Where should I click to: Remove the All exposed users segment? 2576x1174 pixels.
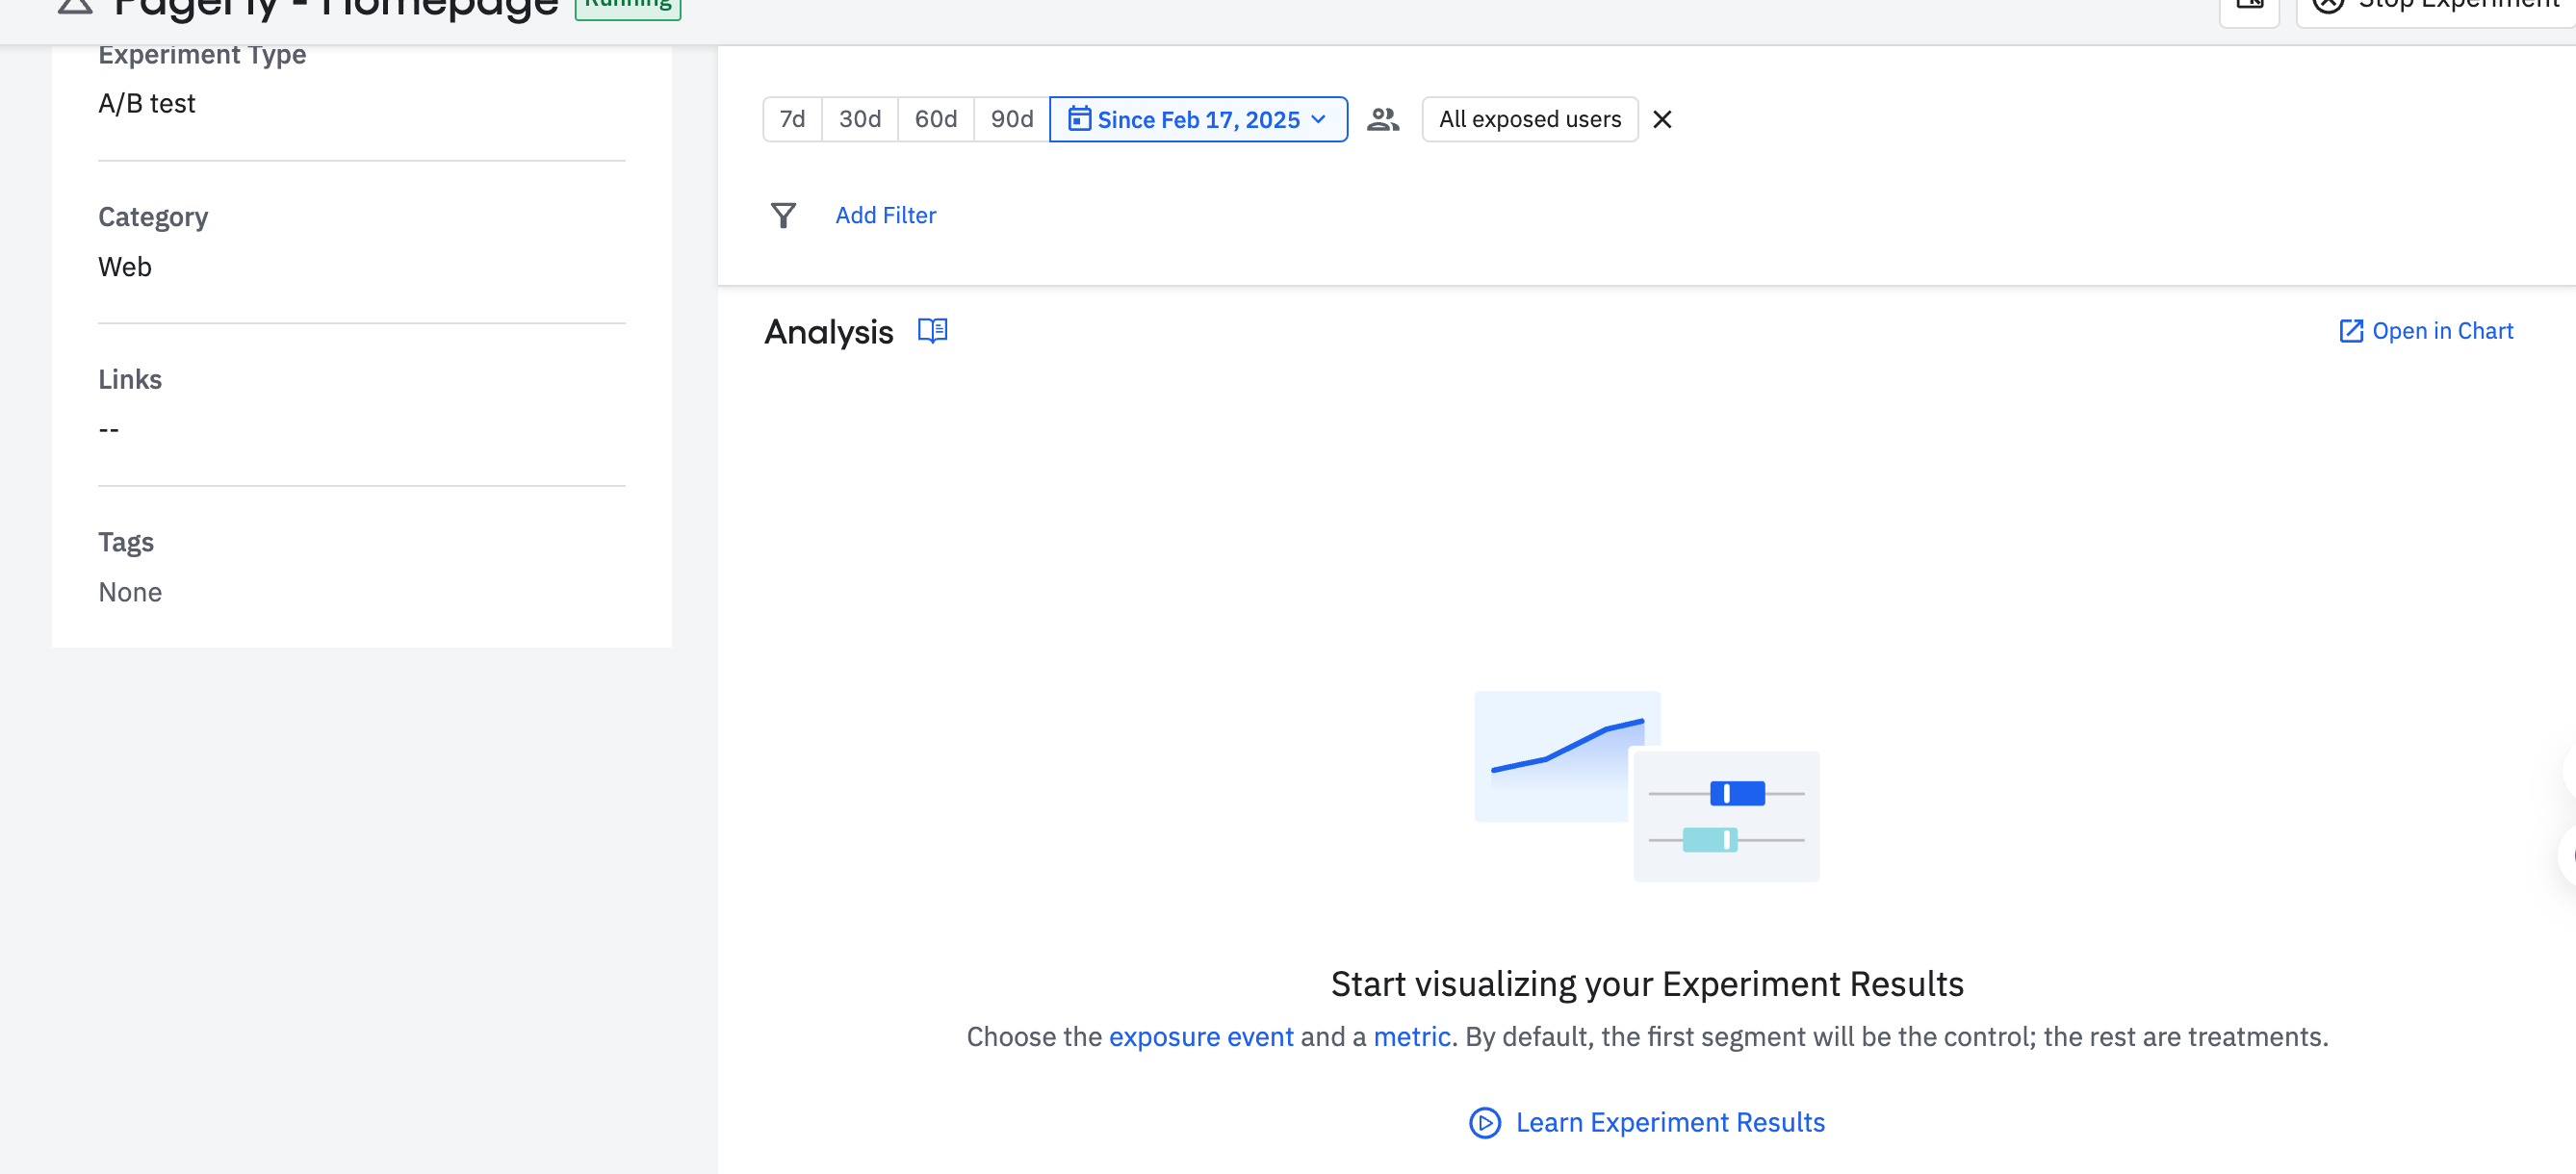(1662, 119)
